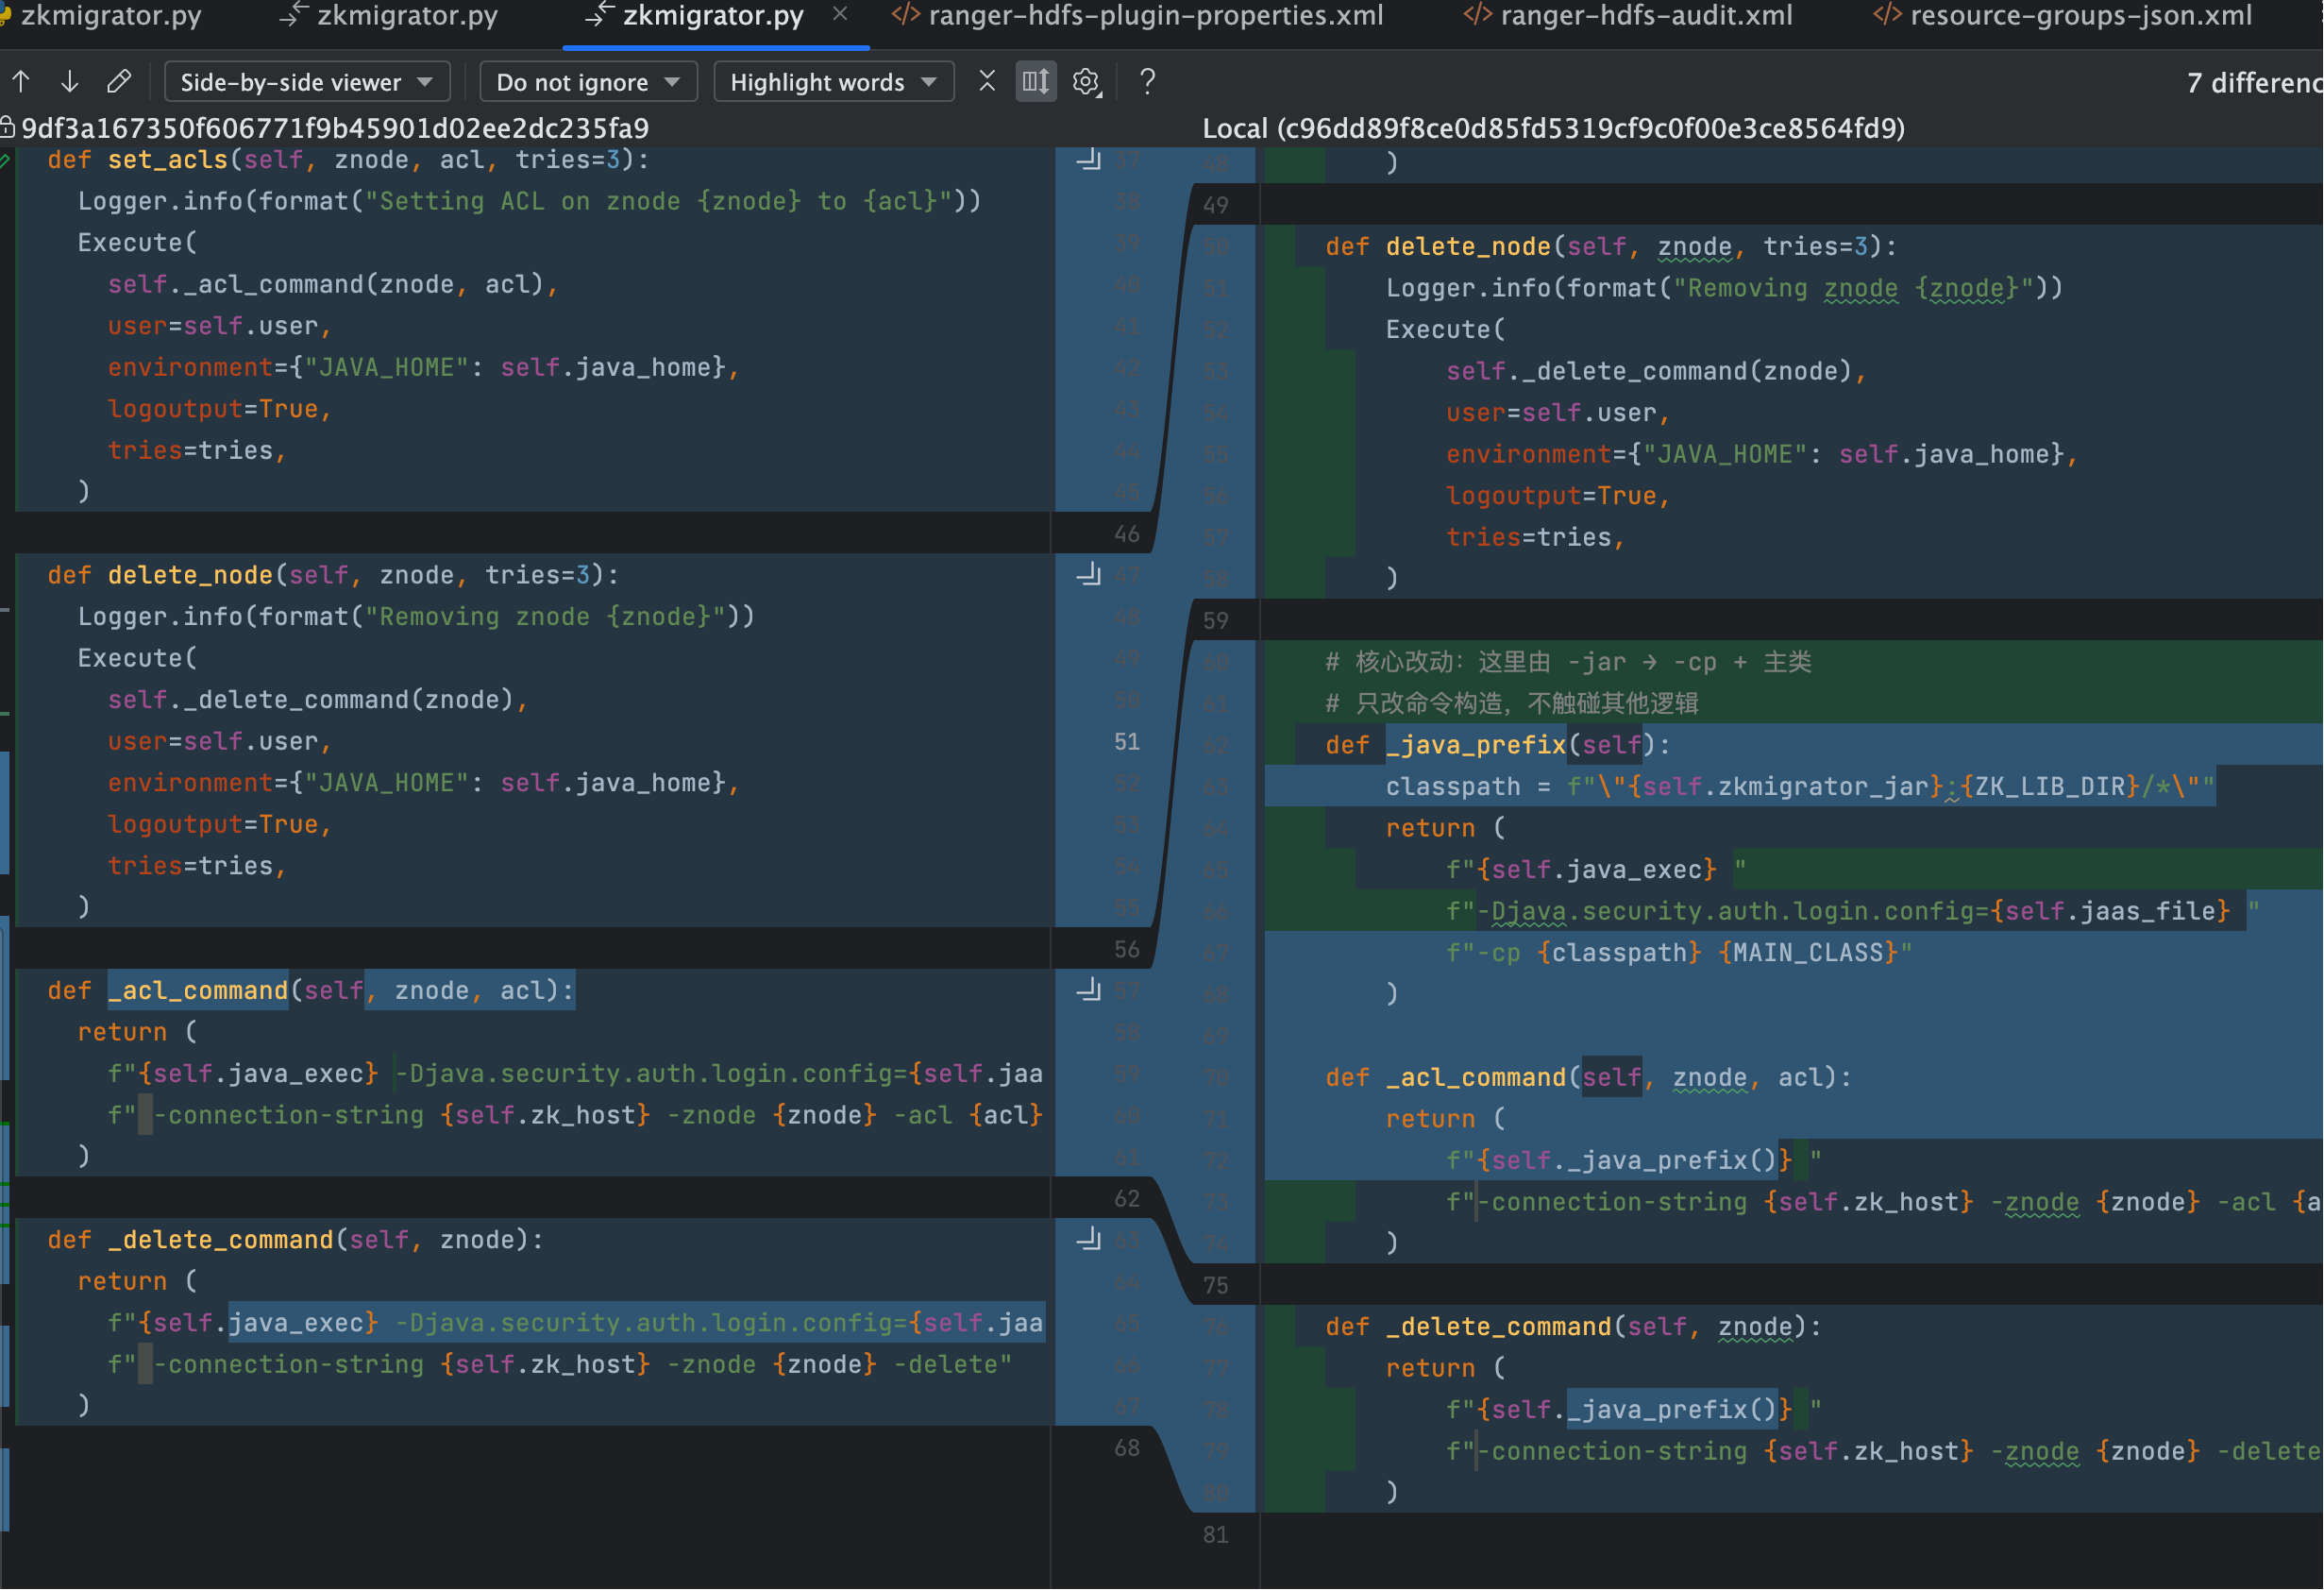Open the Do not ignore dropdown

[x=587, y=82]
